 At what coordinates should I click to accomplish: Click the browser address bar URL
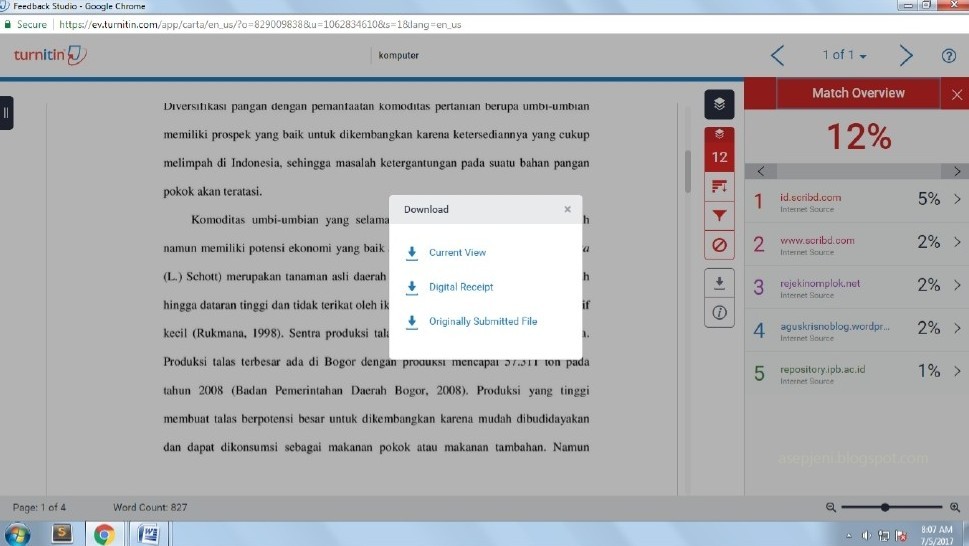260,25
